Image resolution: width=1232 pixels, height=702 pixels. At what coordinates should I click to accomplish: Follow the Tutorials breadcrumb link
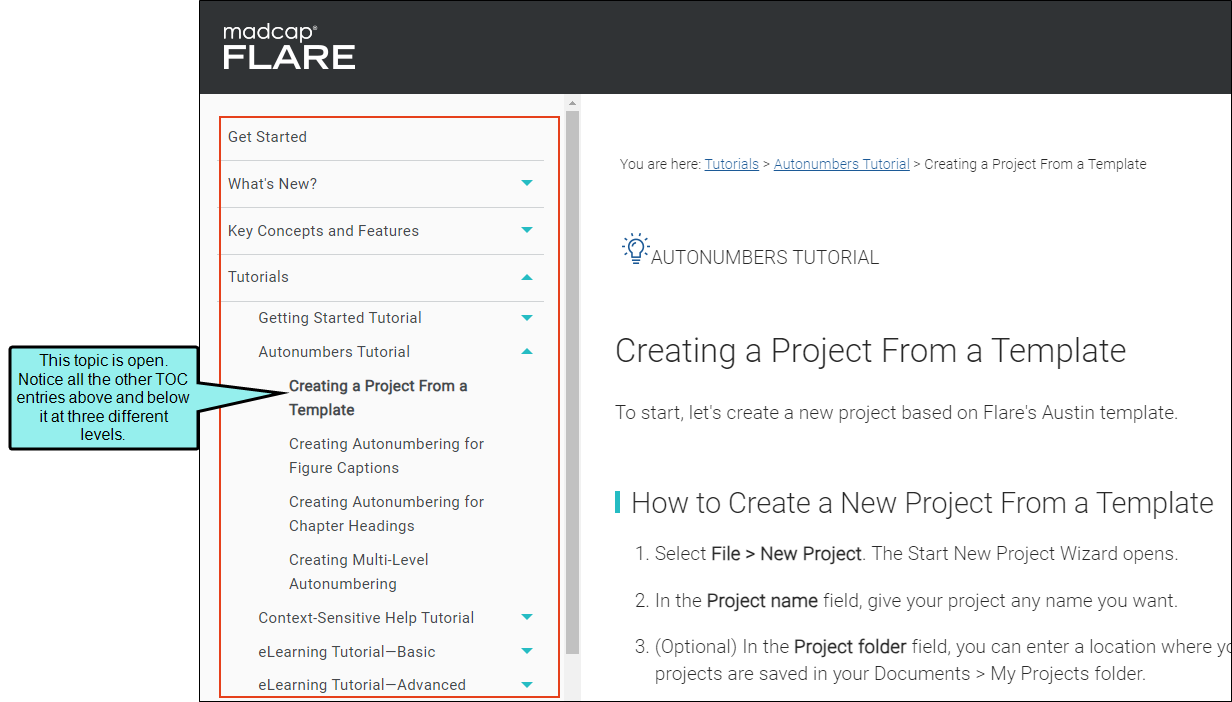tap(732, 164)
